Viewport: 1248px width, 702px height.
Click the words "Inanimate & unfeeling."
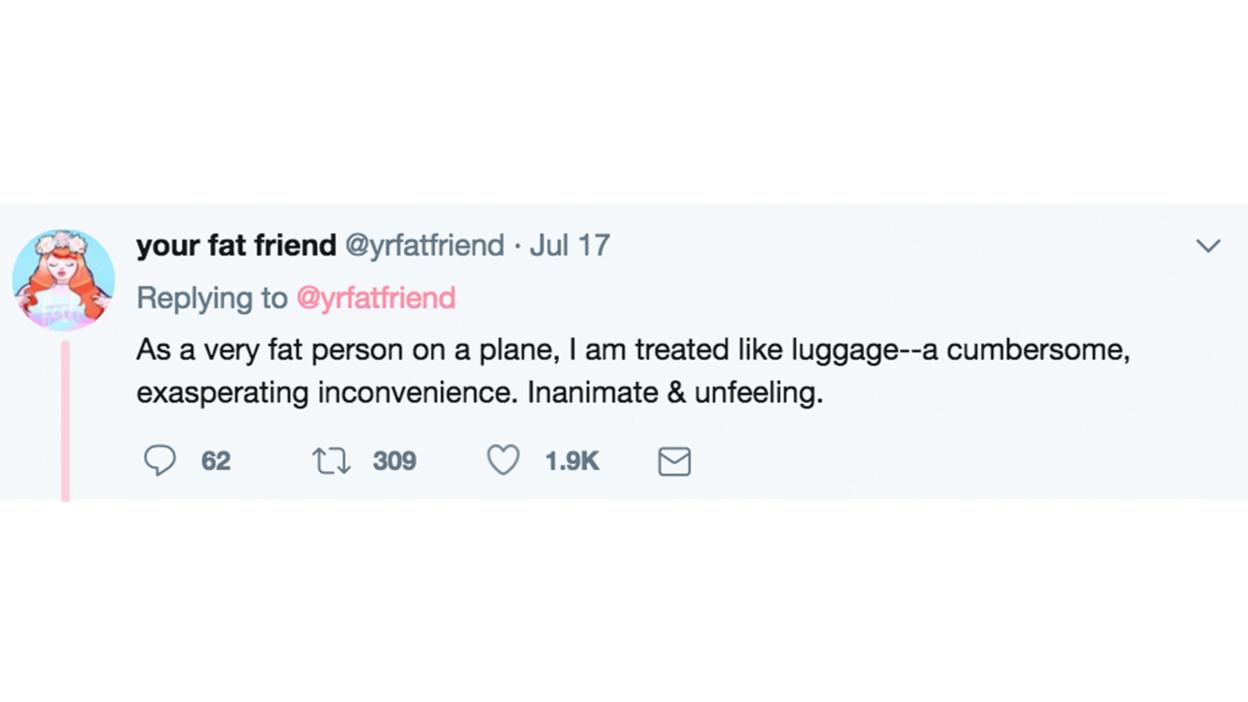(x=675, y=393)
